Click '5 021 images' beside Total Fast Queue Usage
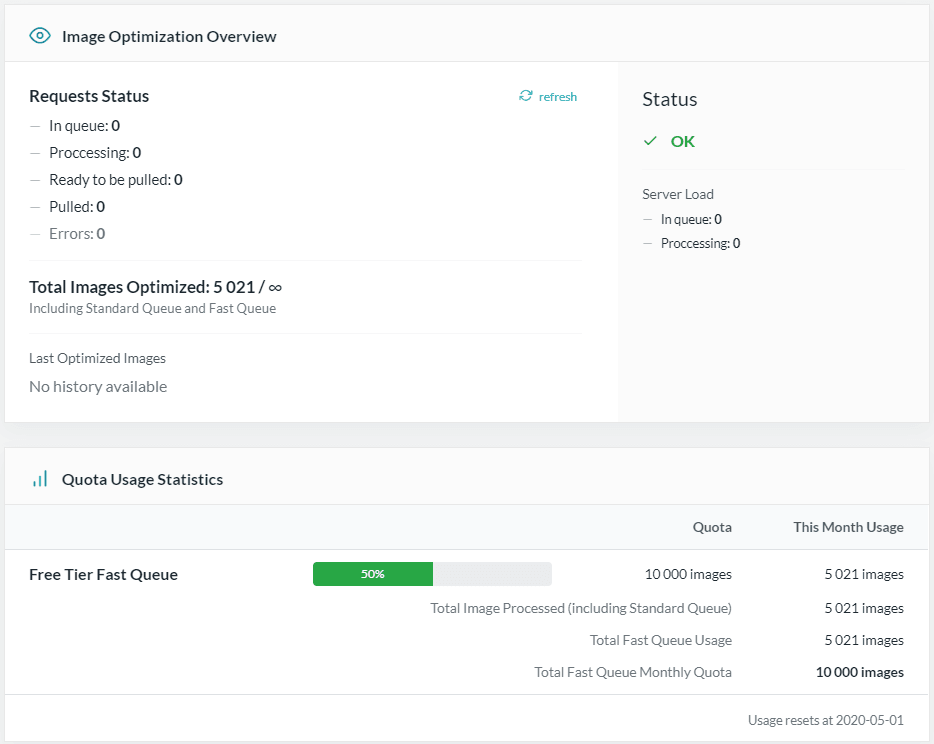Image resolution: width=934 pixels, height=744 pixels. coord(864,640)
